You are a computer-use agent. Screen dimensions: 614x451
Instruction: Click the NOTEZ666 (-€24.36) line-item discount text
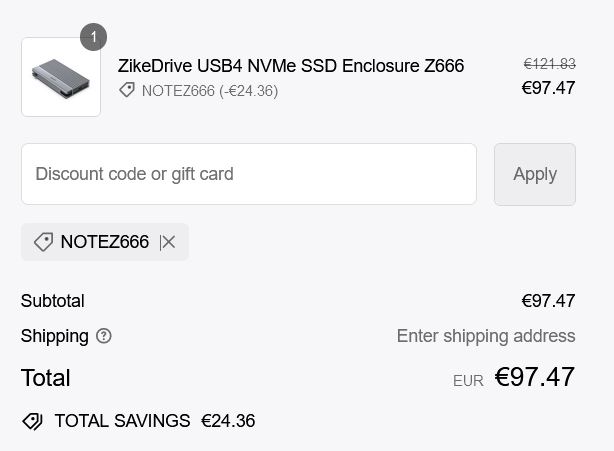click(210, 91)
